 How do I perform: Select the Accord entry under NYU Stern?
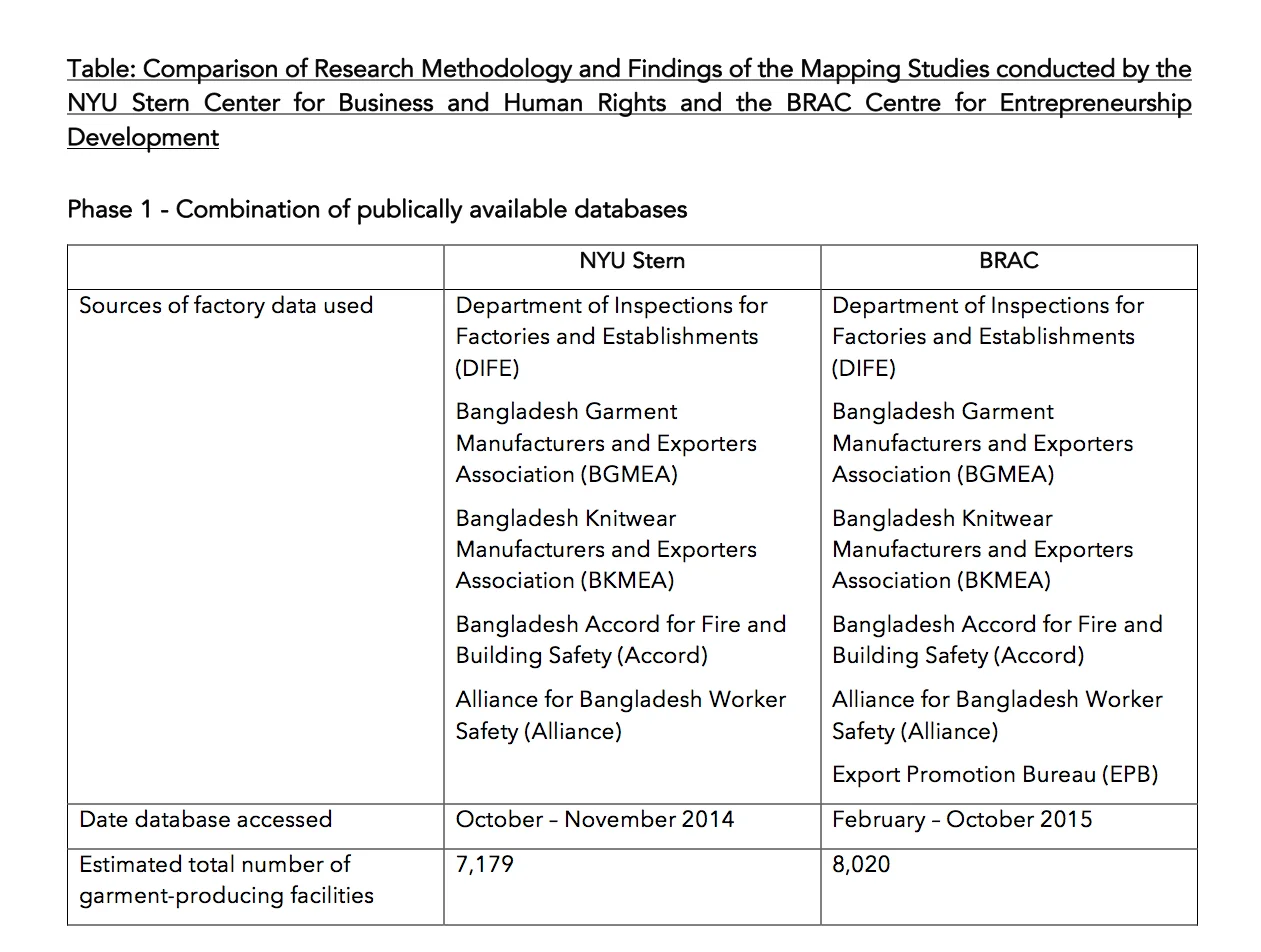pos(621,640)
